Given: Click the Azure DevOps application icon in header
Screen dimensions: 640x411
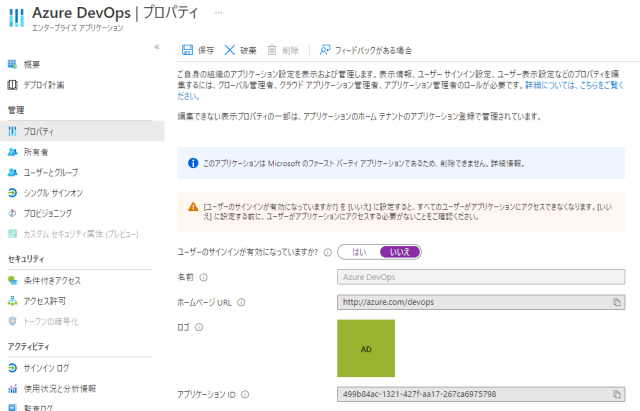Looking at the screenshot, I should [x=16, y=17].
